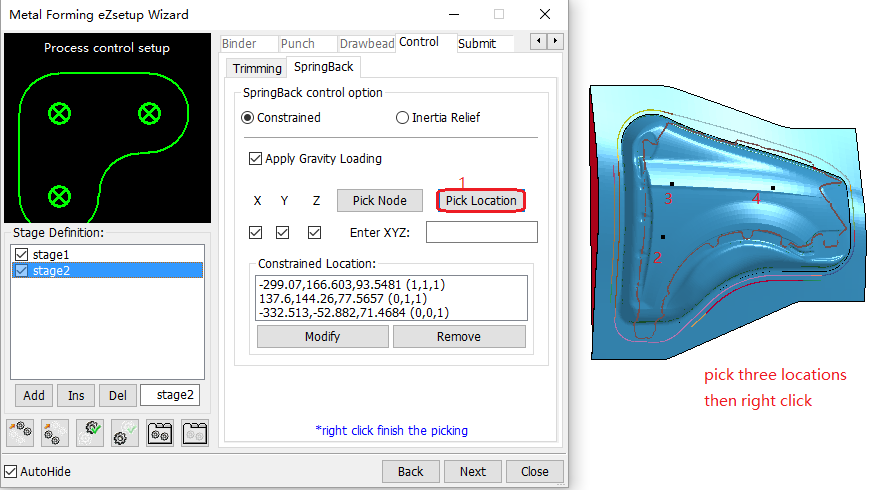871x490 pixels.
Task: Close the eZsetup Wizard window
Action: (x=545, y=14)
